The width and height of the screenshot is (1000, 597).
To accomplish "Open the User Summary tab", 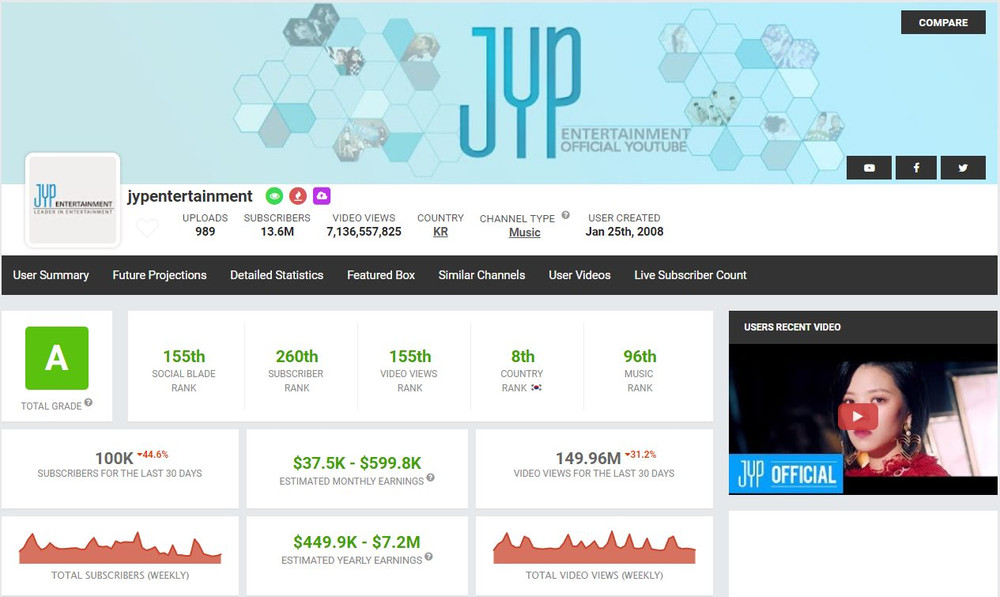I will click(51, 275).
